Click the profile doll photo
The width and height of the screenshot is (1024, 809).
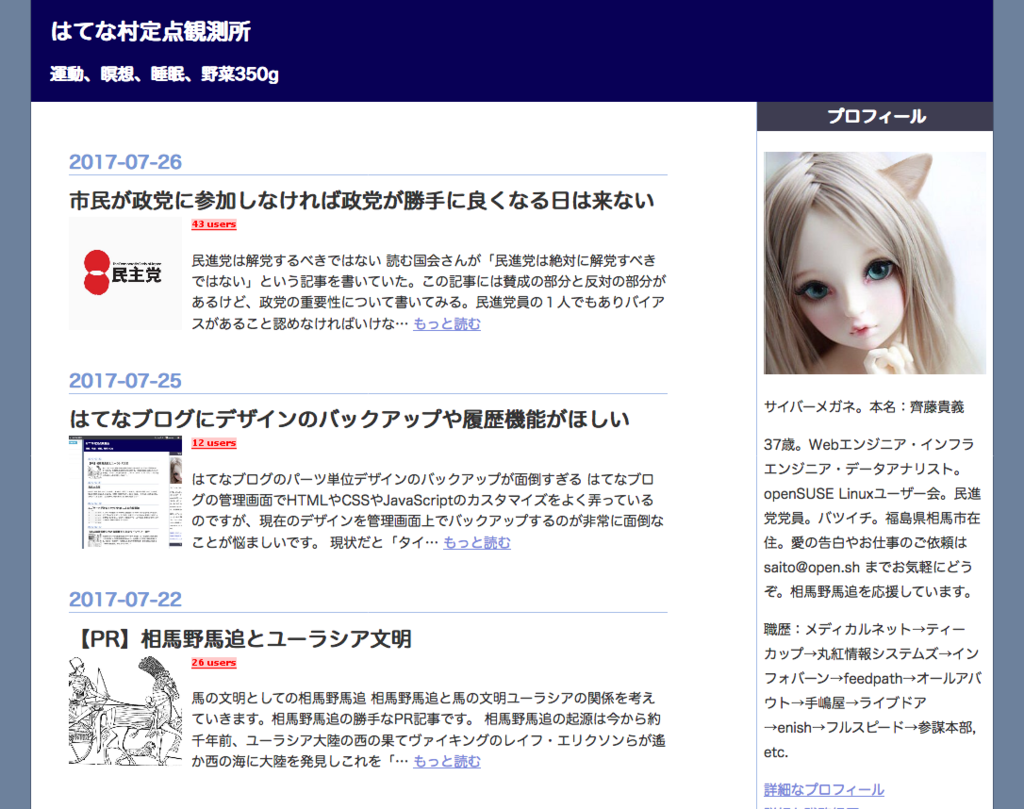click(x=874, y=262)
